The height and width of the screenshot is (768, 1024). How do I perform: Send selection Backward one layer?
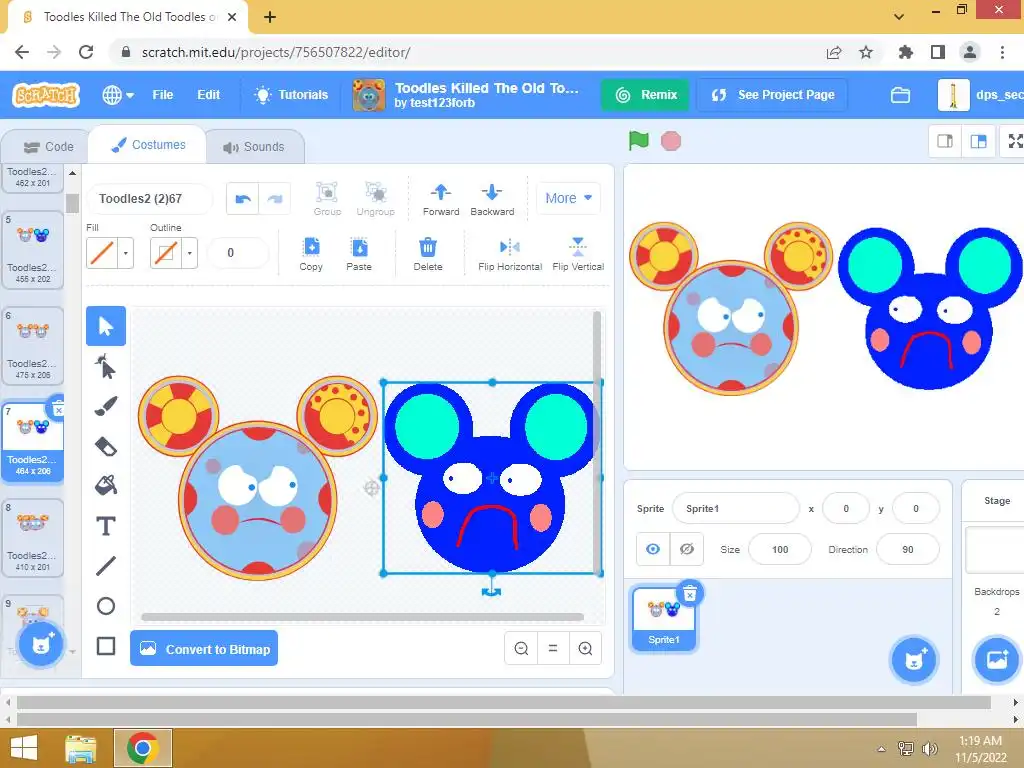(x=492, y=199)
